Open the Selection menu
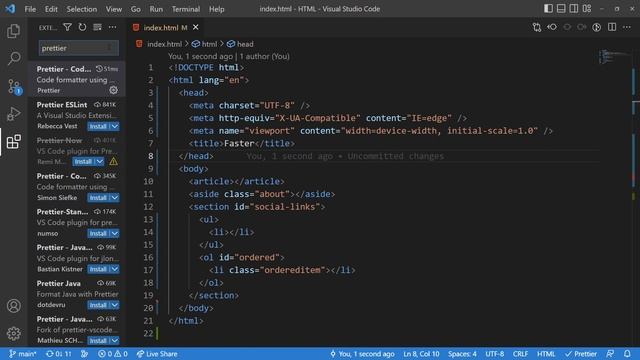This screenshot has height=360, width=640. 82,9
